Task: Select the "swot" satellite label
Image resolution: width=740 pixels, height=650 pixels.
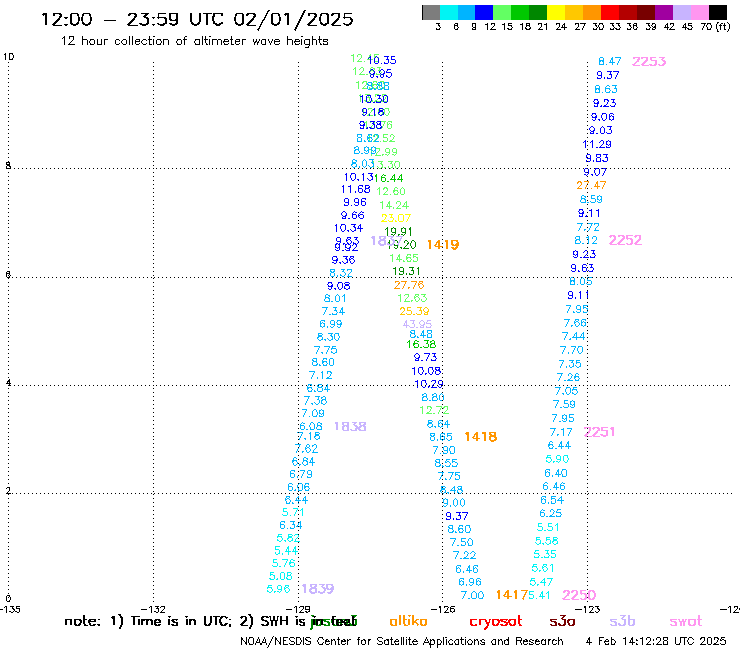Action: point(686,622)
